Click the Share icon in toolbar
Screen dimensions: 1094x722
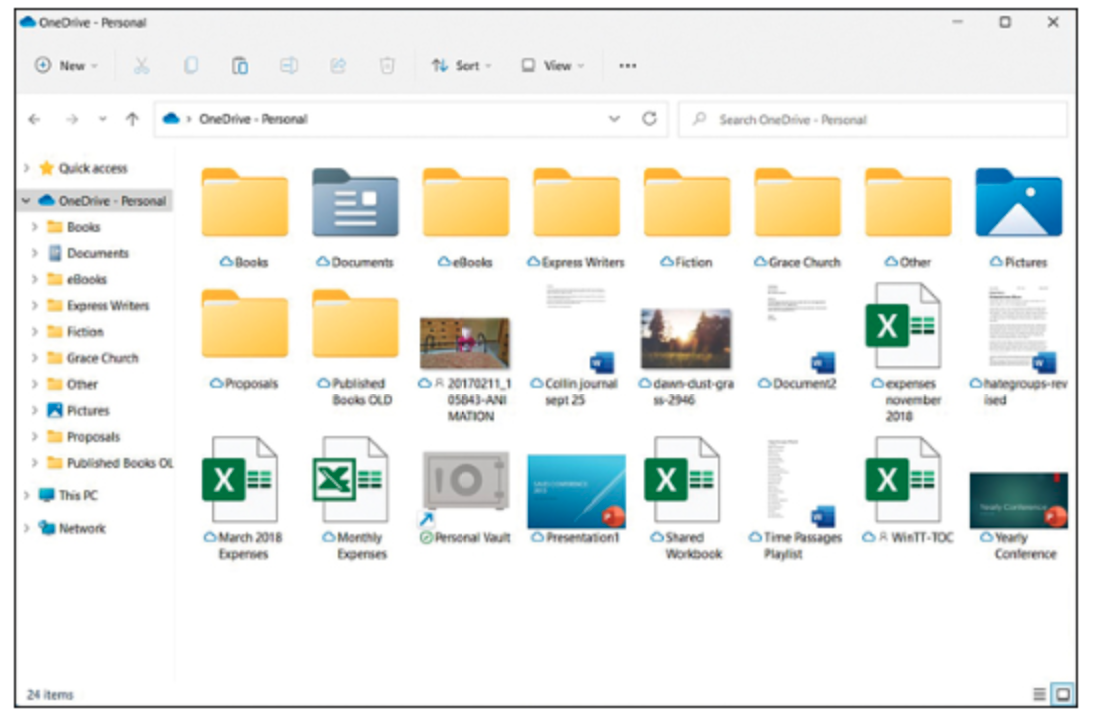click(338, 66)
